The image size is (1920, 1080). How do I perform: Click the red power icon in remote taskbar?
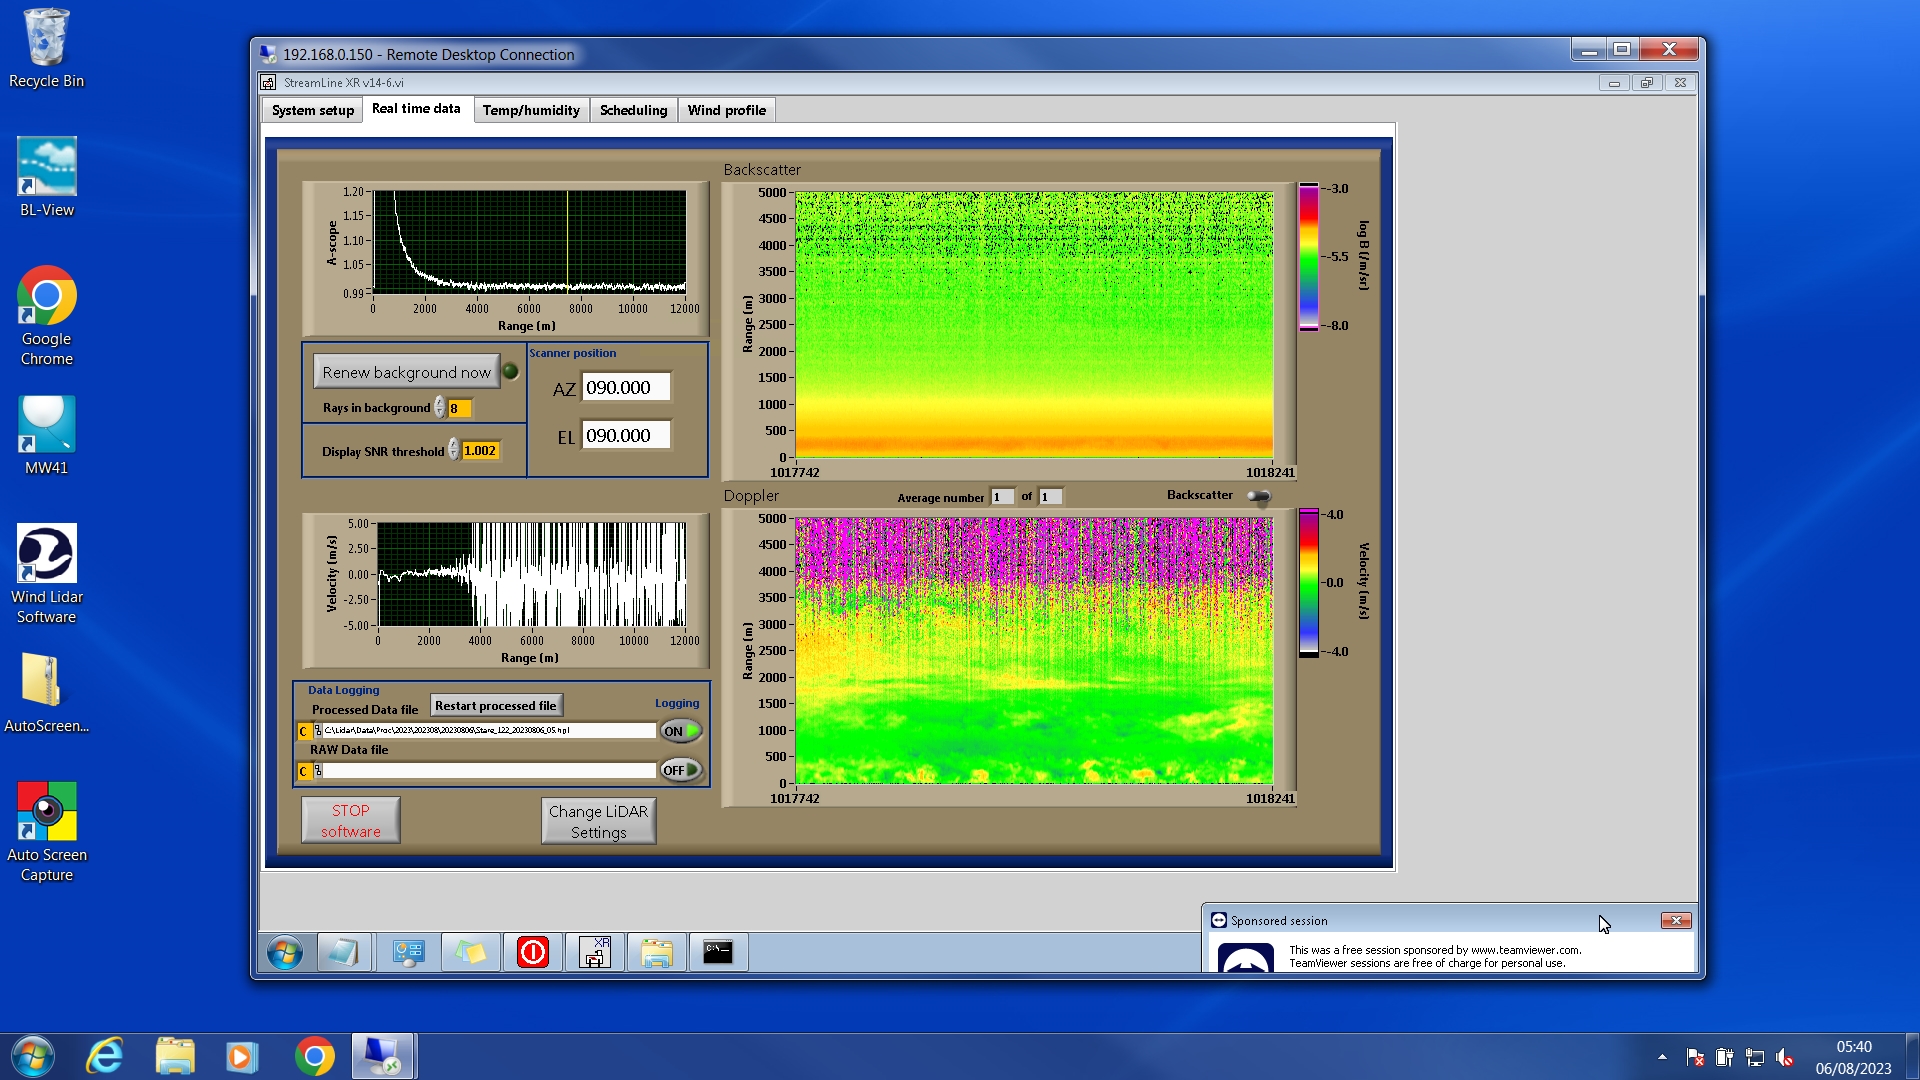coord(532,952)
